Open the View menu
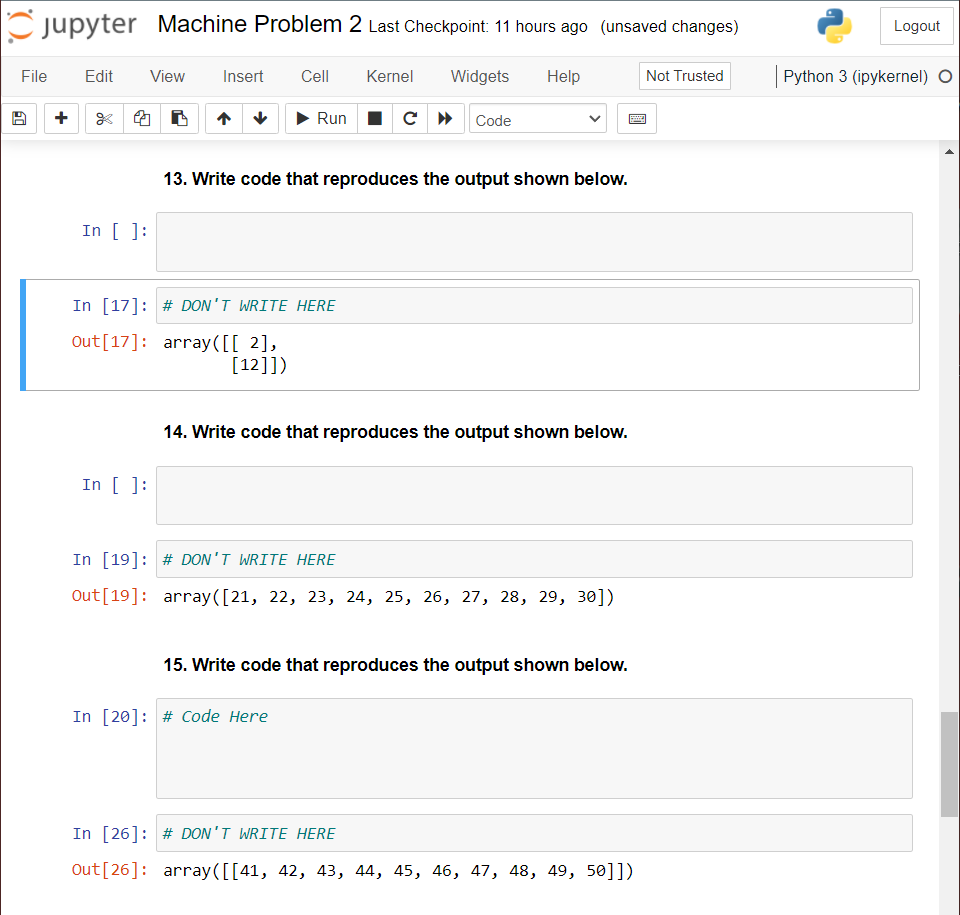The width and height of the screenshot is (960, 915). tap(167, 77)
